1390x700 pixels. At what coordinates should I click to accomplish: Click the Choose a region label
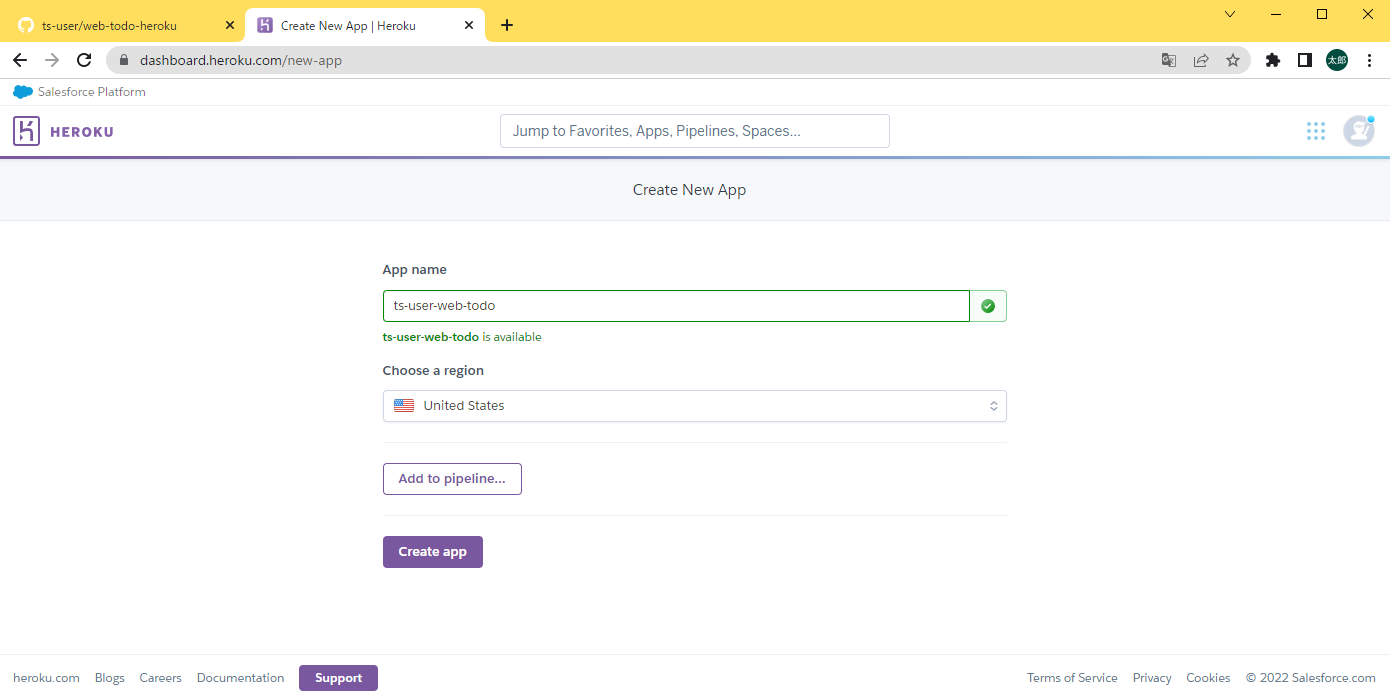433,371
